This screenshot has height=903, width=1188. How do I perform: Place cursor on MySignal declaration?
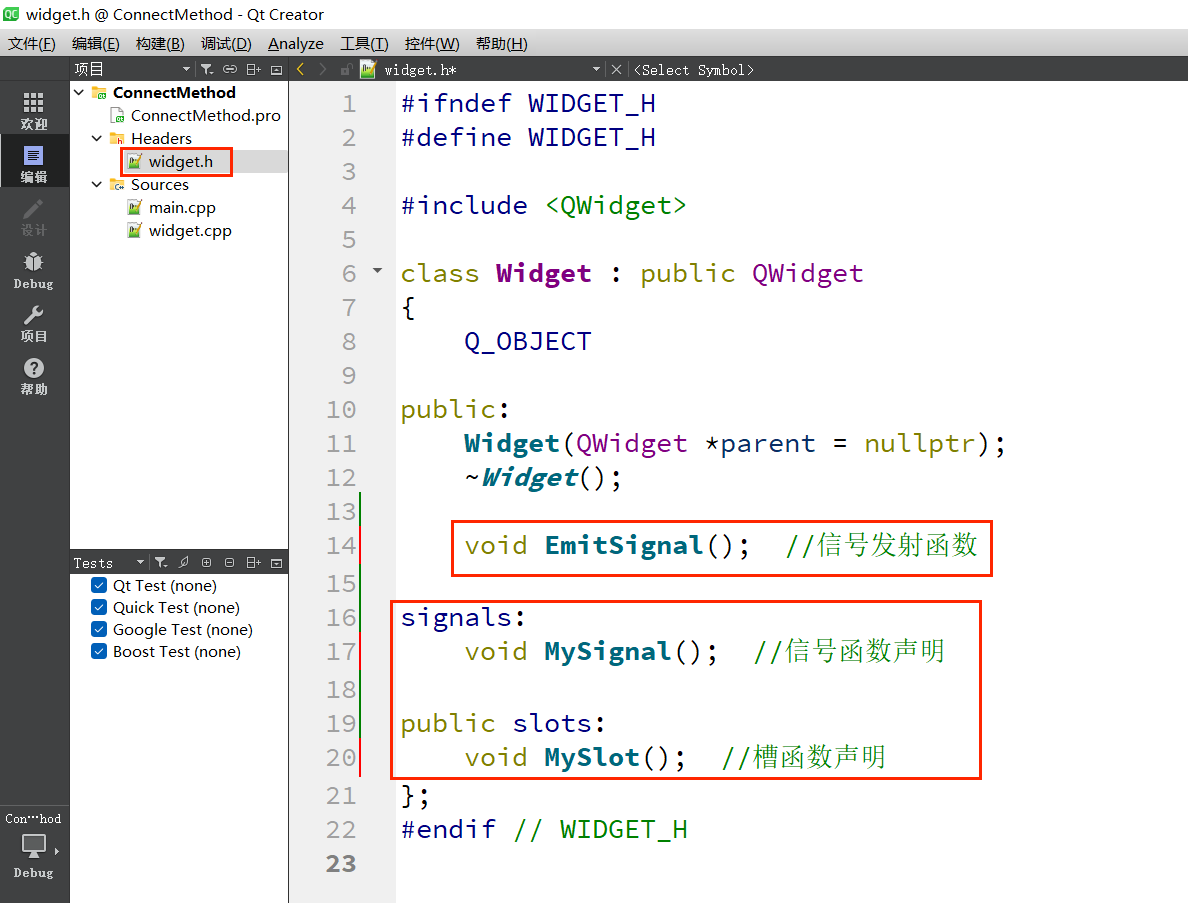tap(608, 651)
